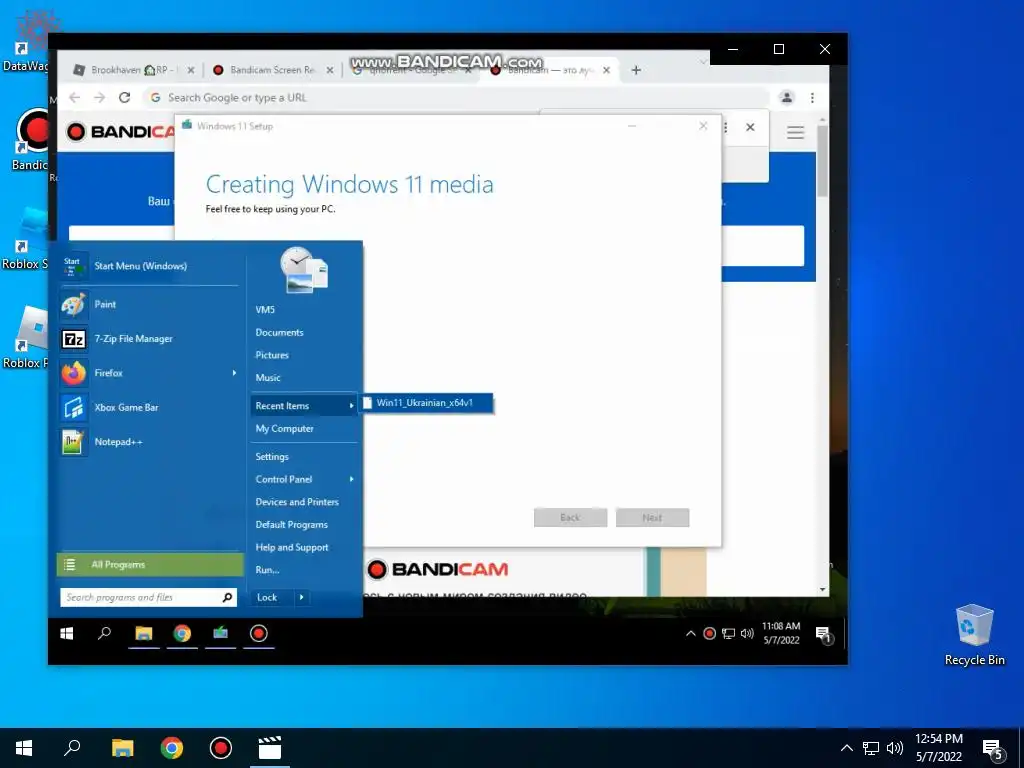Open search on the inner VM taskbar

pyautogui.click(x=104, y=633)
